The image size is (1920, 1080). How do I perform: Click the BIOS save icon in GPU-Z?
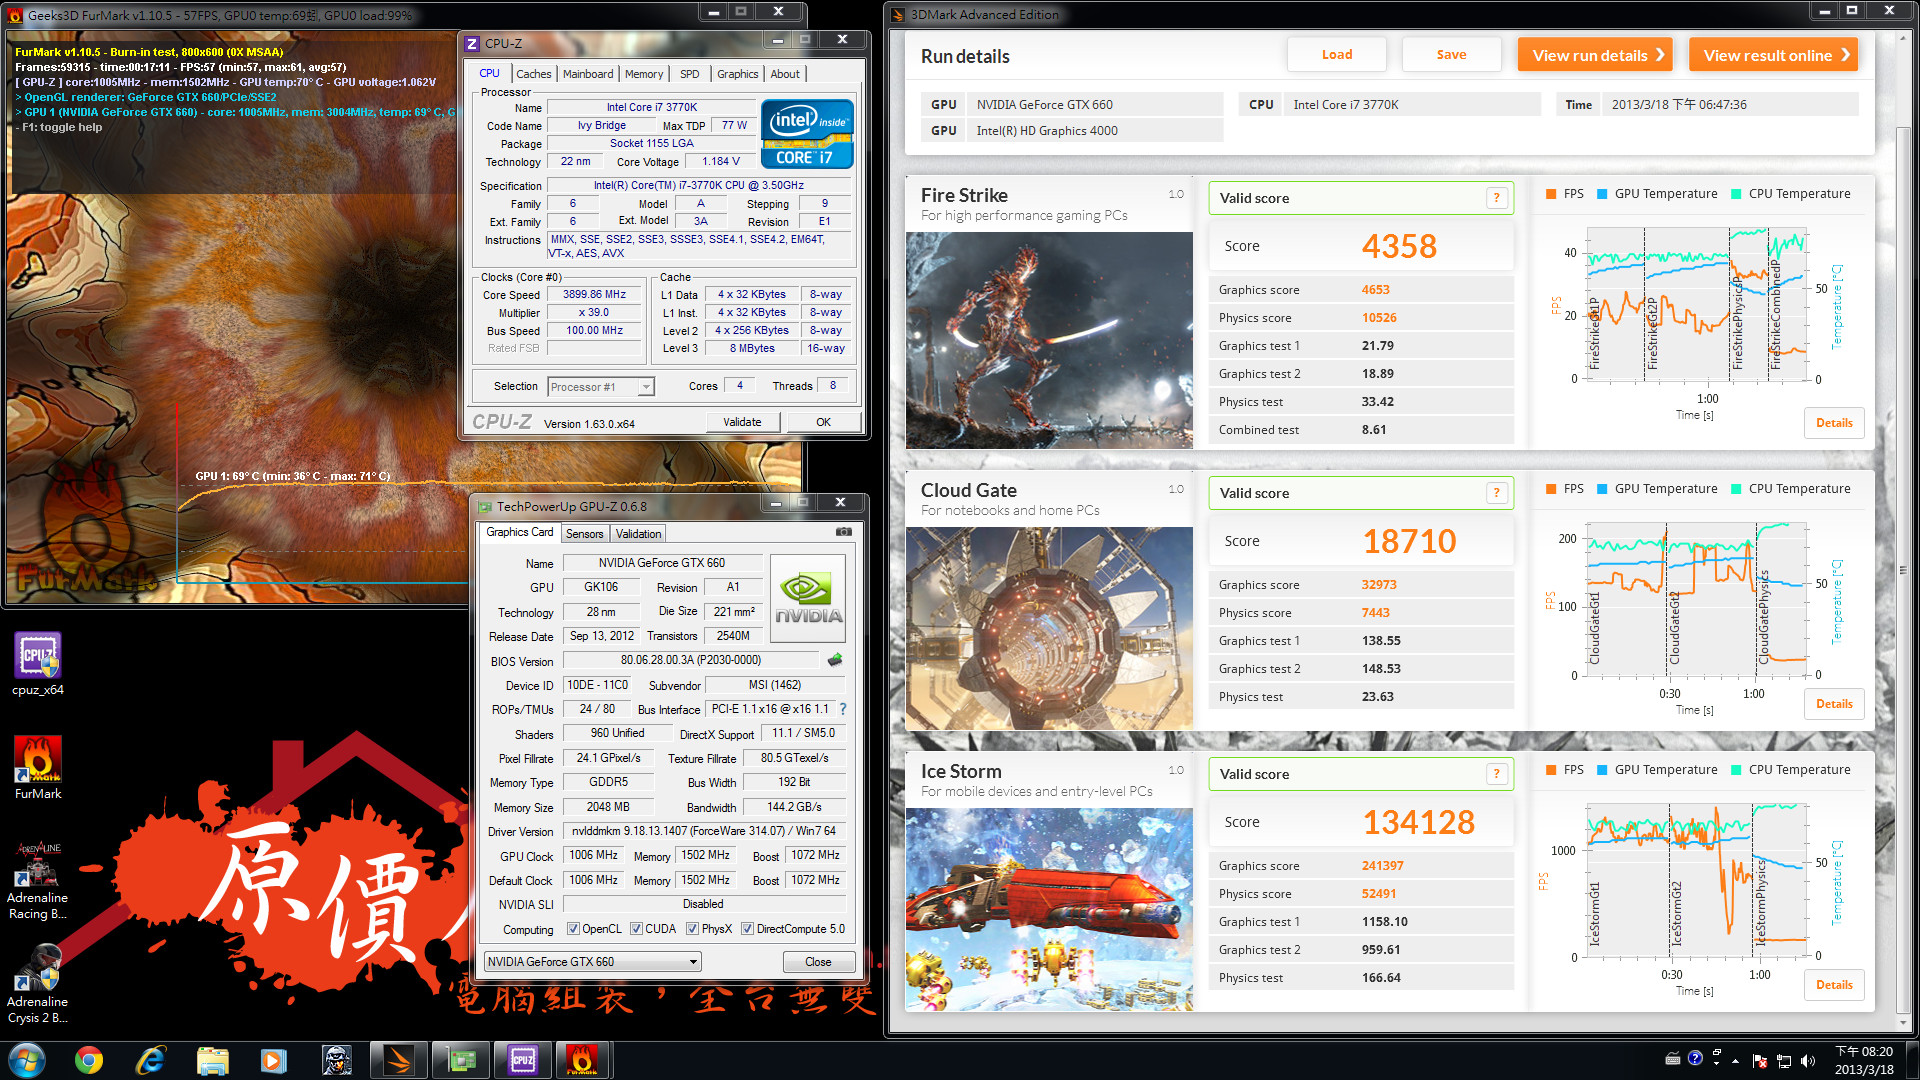click(835, 660)
